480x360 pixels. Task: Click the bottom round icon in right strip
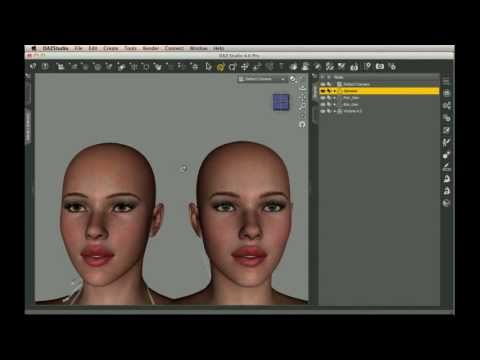(446, 203)
